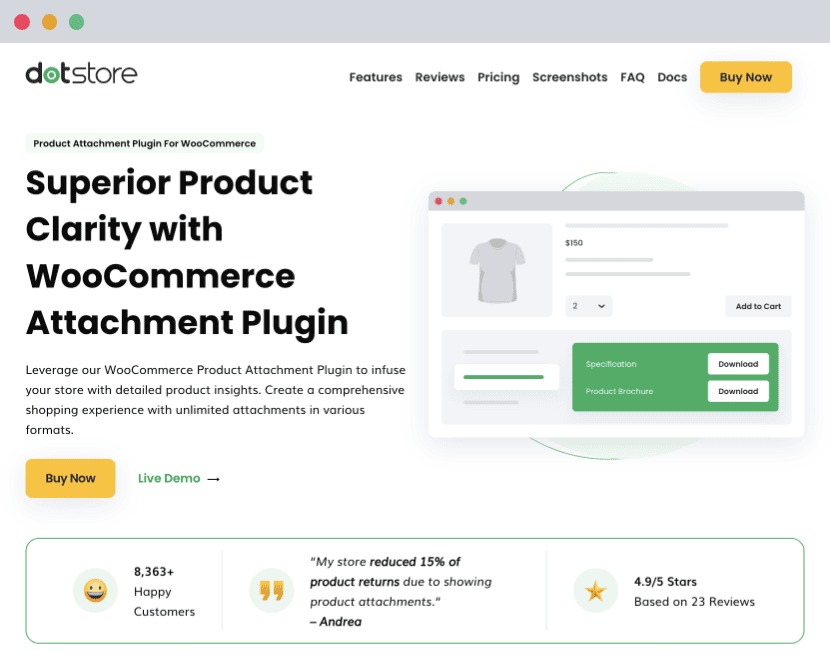Click the yellow quotation marks icon
The height and width of the screenshot is (665, 830).
click(x=271, y=591)
